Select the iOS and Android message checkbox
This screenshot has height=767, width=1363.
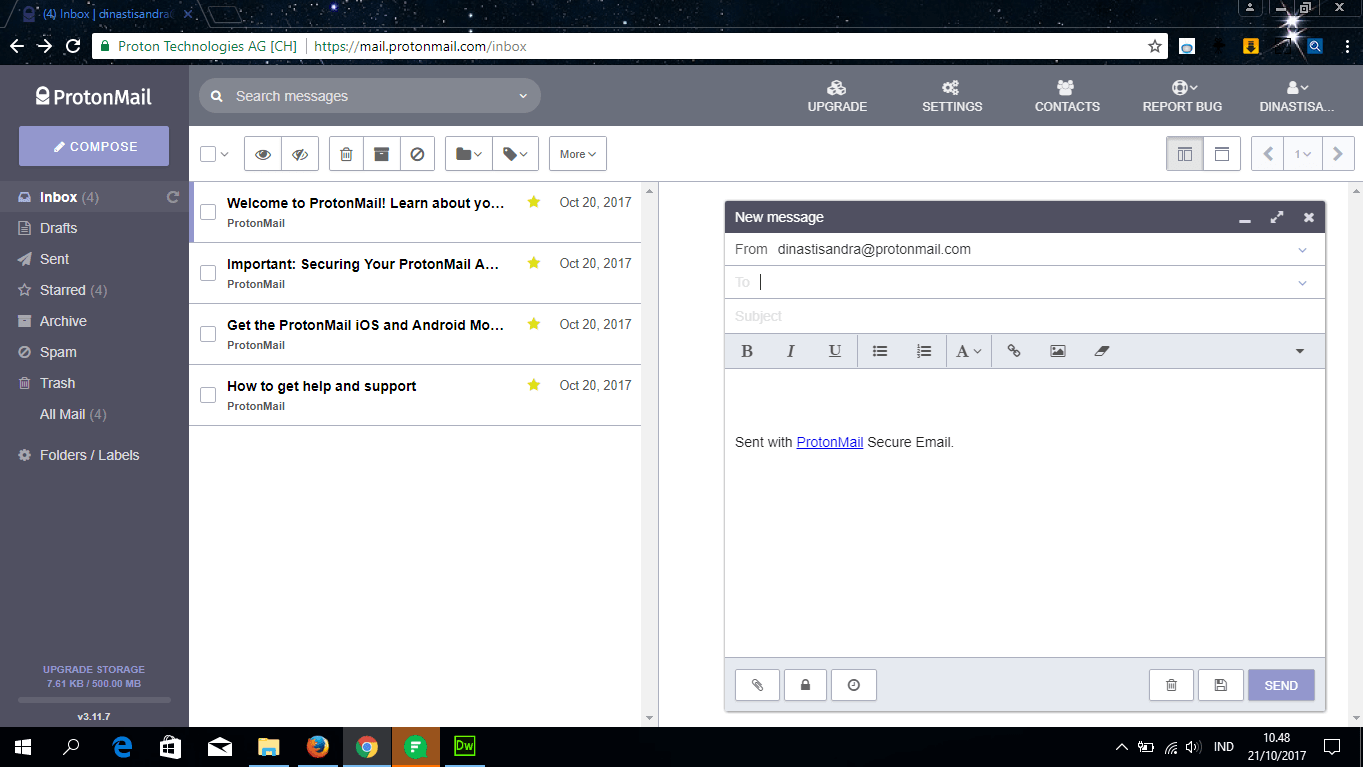[x=208, y=334]
